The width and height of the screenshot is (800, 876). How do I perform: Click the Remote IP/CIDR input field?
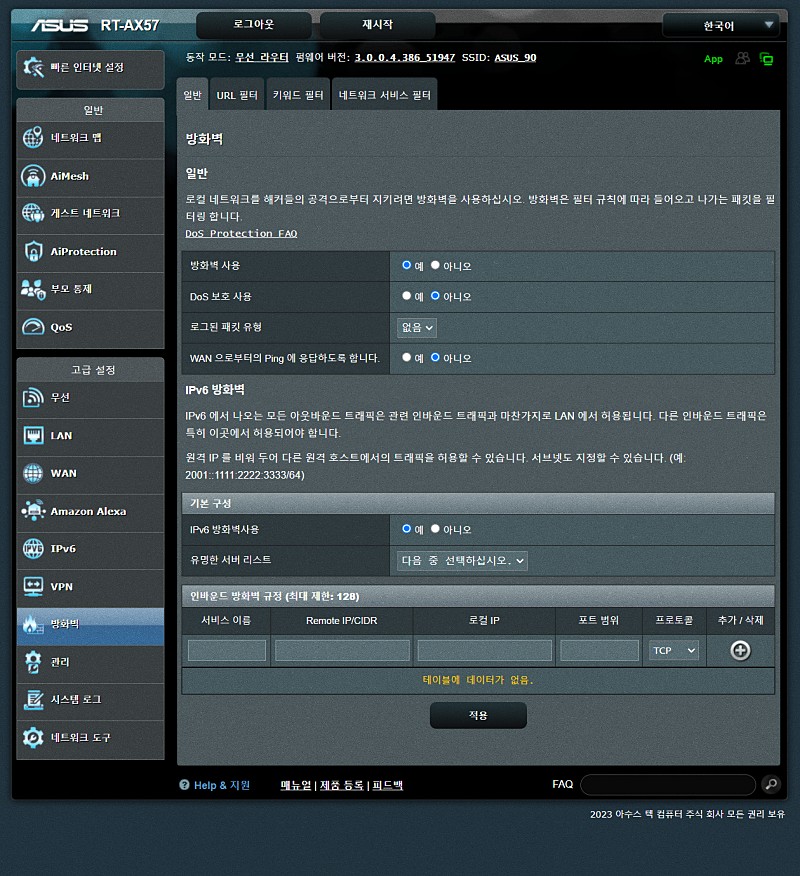pos(342,650)
